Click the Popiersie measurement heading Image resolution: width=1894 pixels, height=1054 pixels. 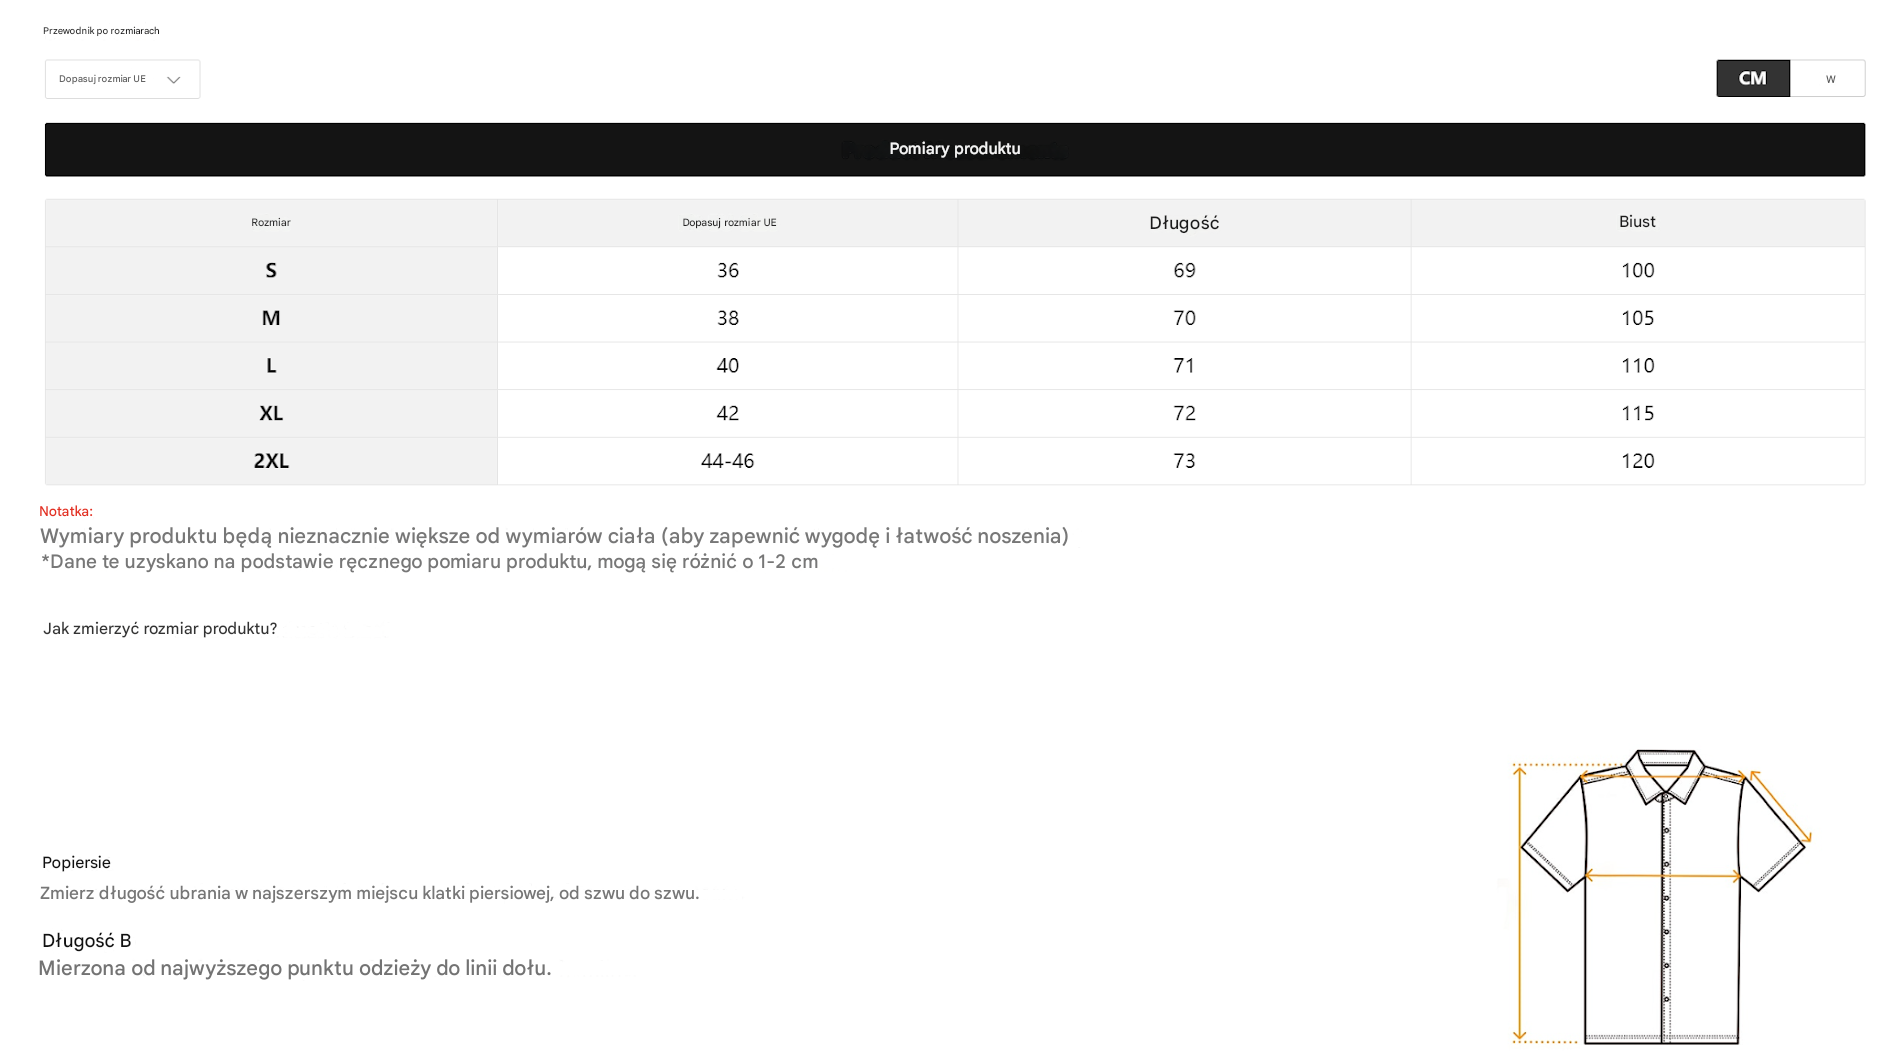pos(76,863)
